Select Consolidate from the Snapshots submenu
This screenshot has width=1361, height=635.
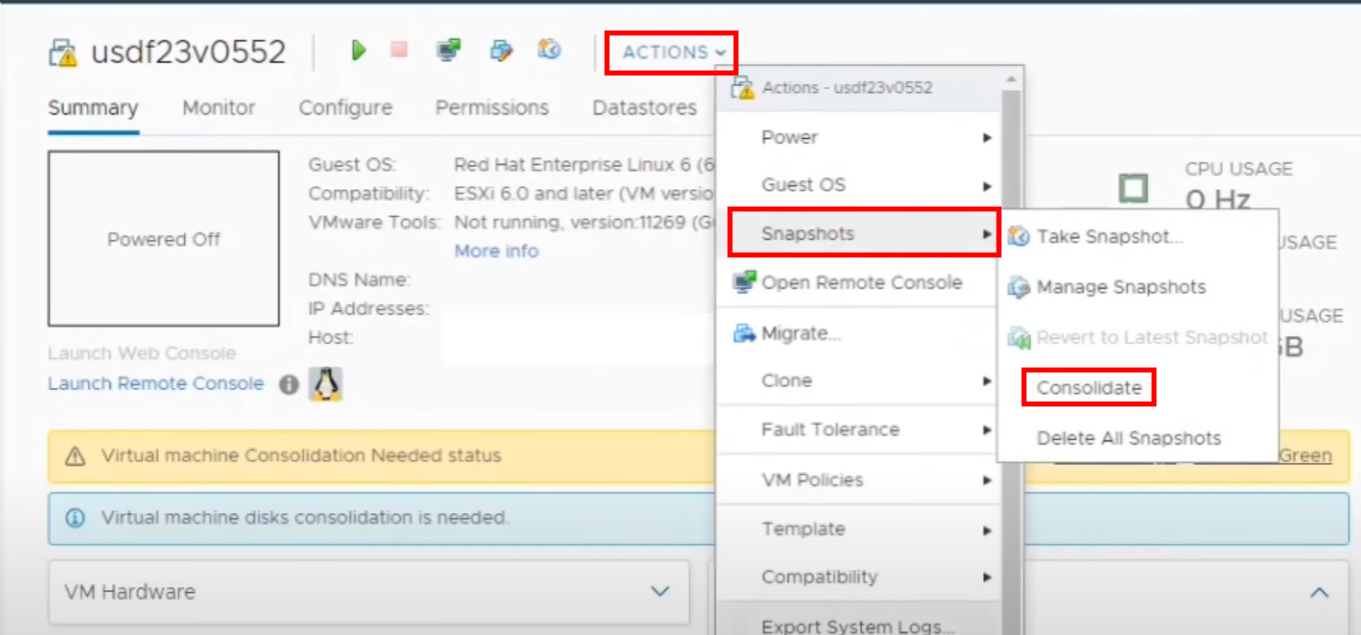1088,387
